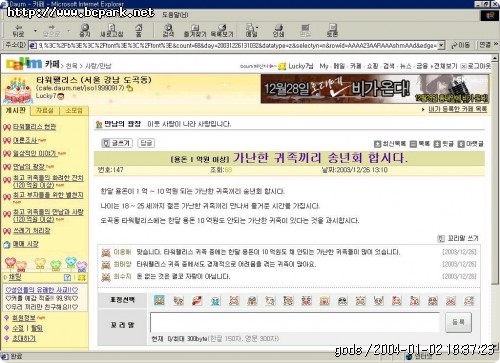Click the Daum logo

click(x=24, y=63)
